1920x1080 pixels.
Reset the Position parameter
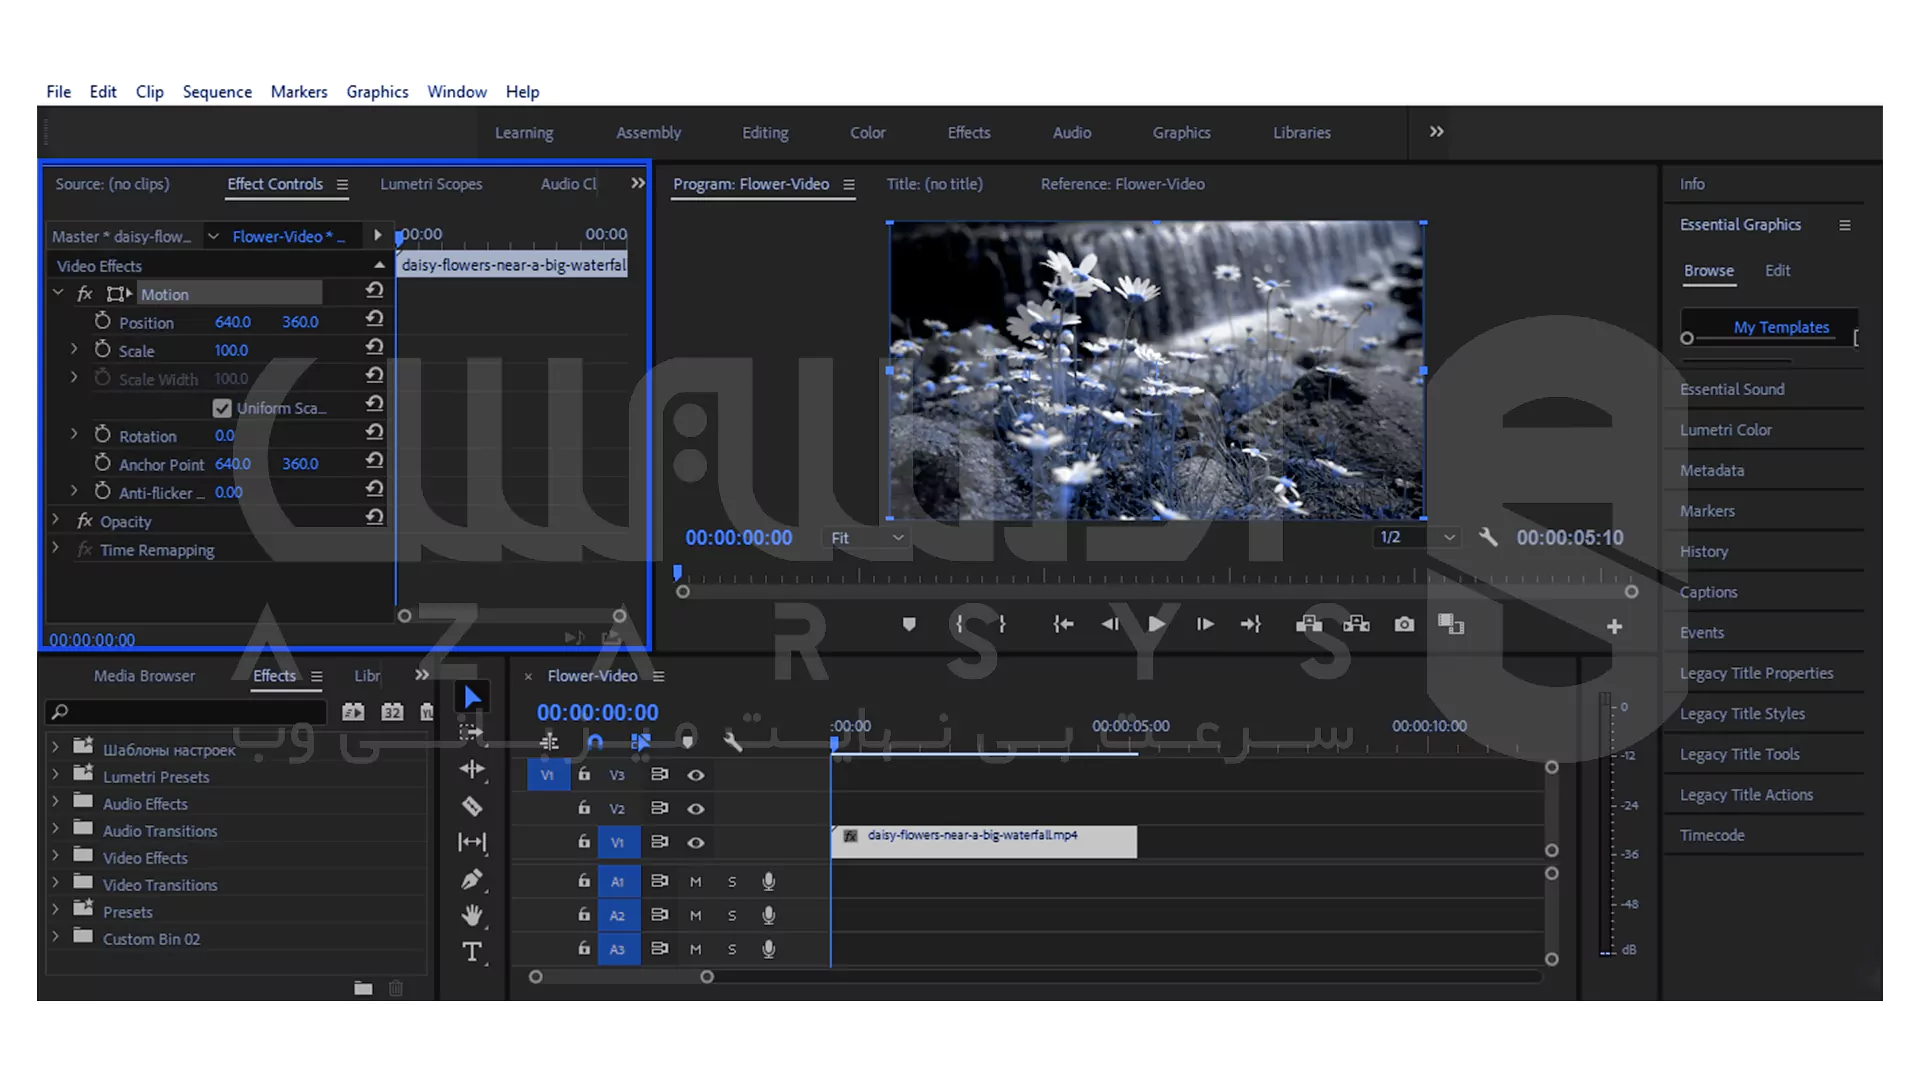coord(374,319)
